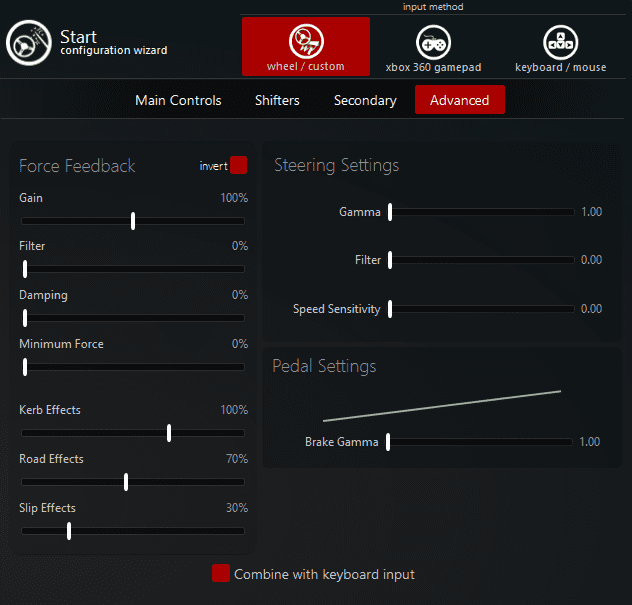Image resolution: width=632 pixels, height=605 pixels.
Task: Select the xbox 360 gamepad icon
Action: pyautogui.click(x=433, y=42)
